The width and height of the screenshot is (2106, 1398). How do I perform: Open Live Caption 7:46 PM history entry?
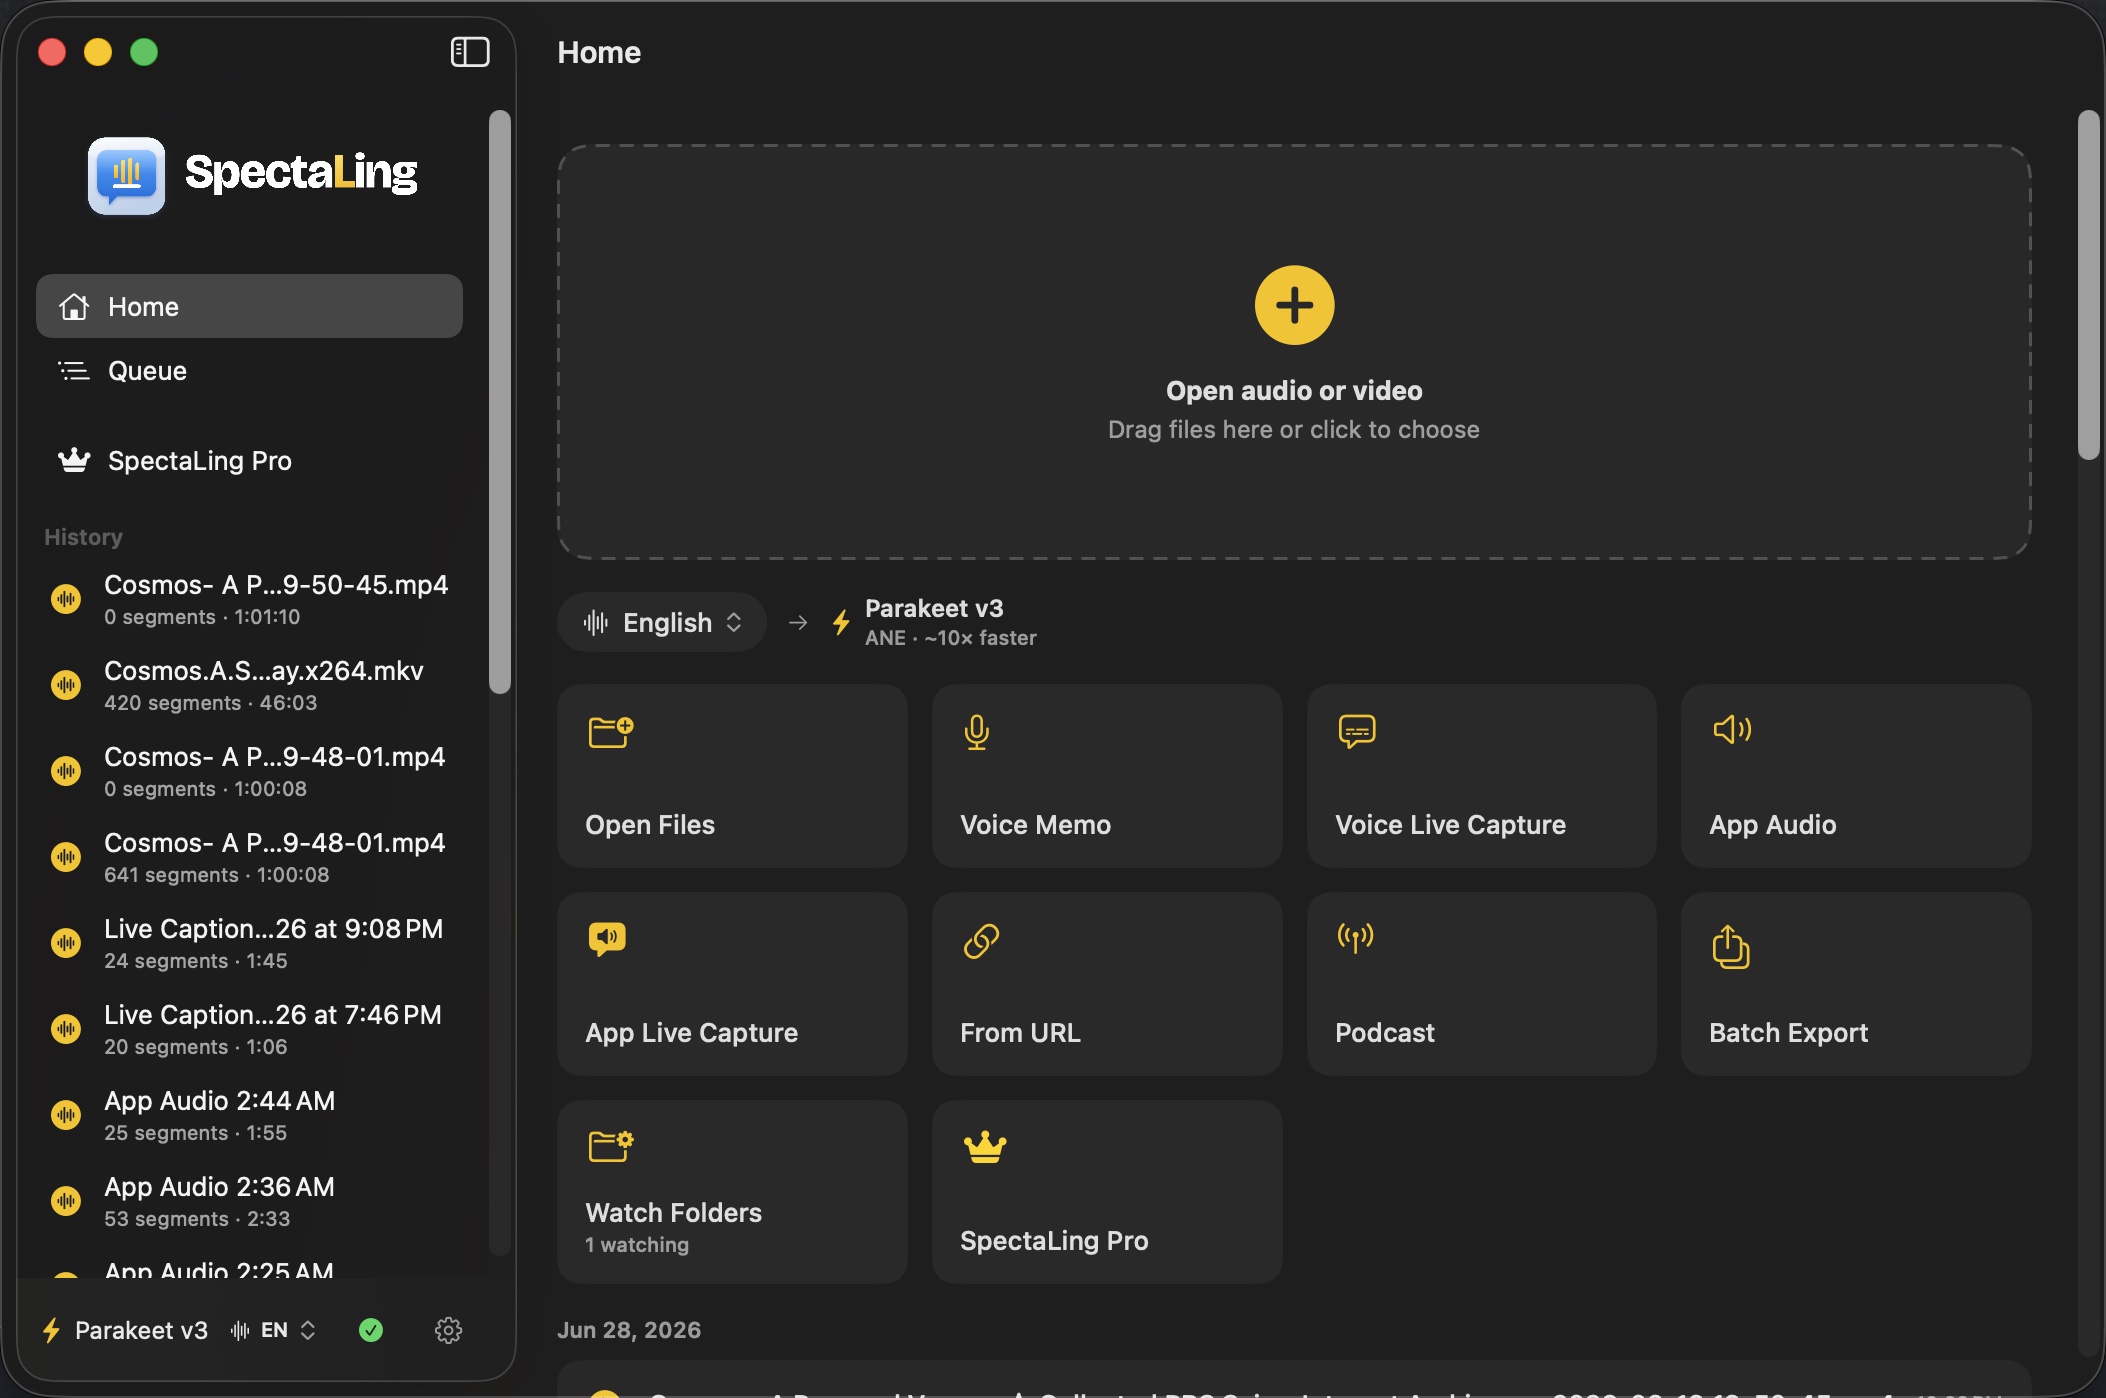click(249, 1029)
